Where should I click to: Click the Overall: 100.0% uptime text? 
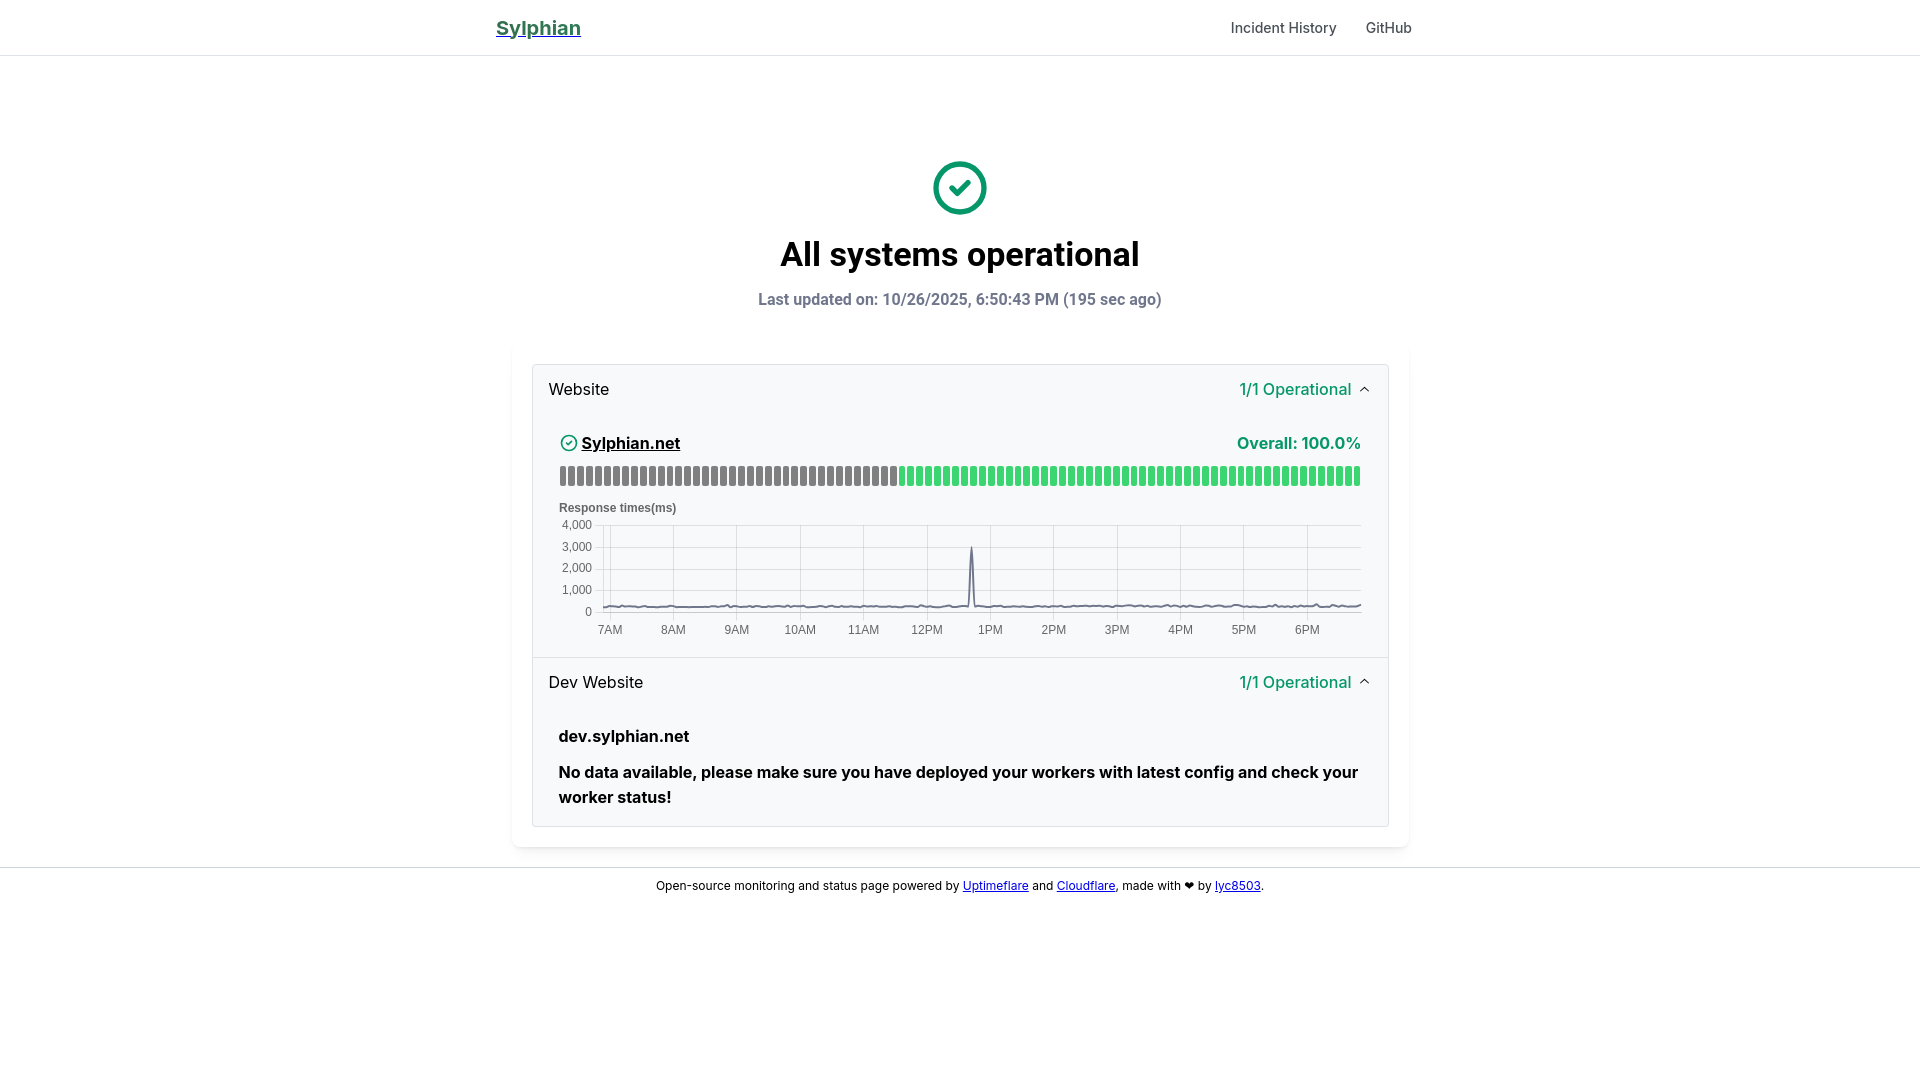point(1298,443)
